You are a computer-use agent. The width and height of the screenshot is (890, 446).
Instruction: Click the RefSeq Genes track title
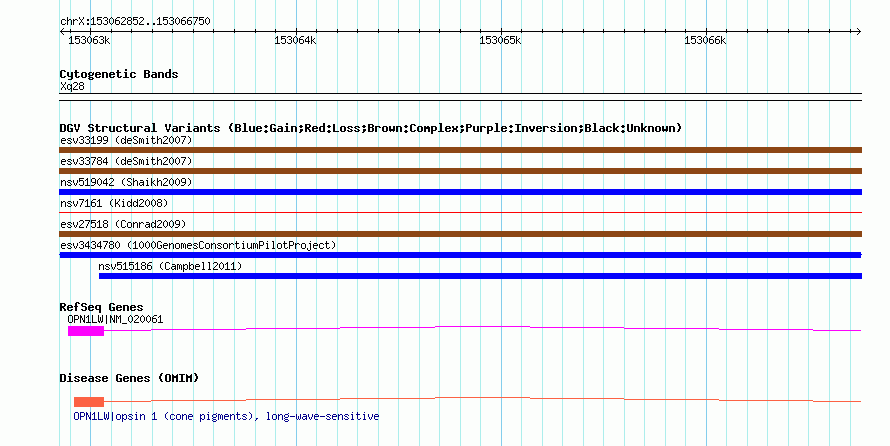tap(101, 308)
